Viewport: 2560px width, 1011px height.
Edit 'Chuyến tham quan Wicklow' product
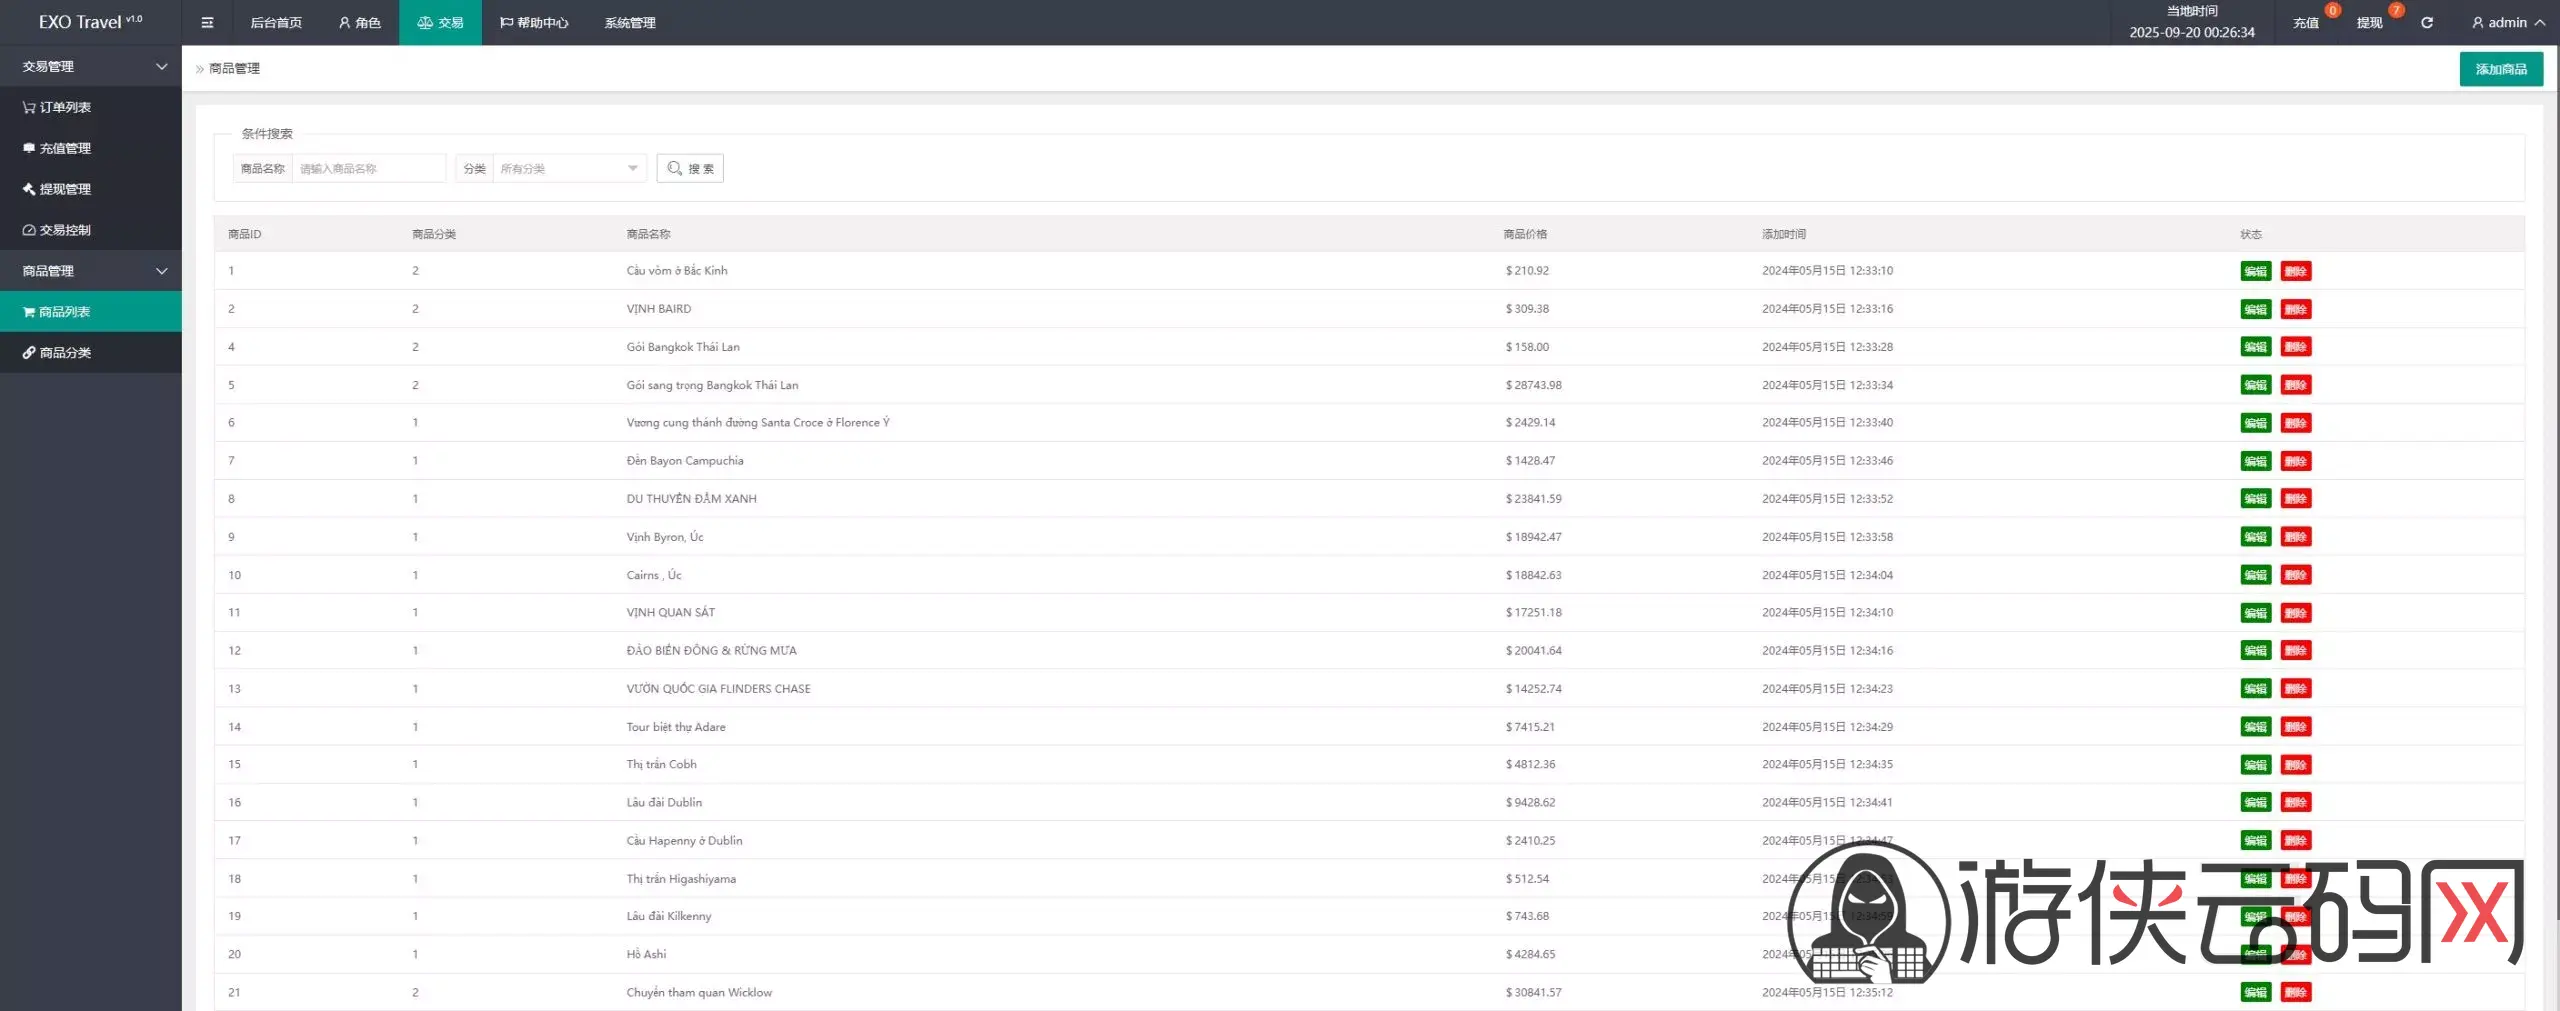click(2255, 993)
